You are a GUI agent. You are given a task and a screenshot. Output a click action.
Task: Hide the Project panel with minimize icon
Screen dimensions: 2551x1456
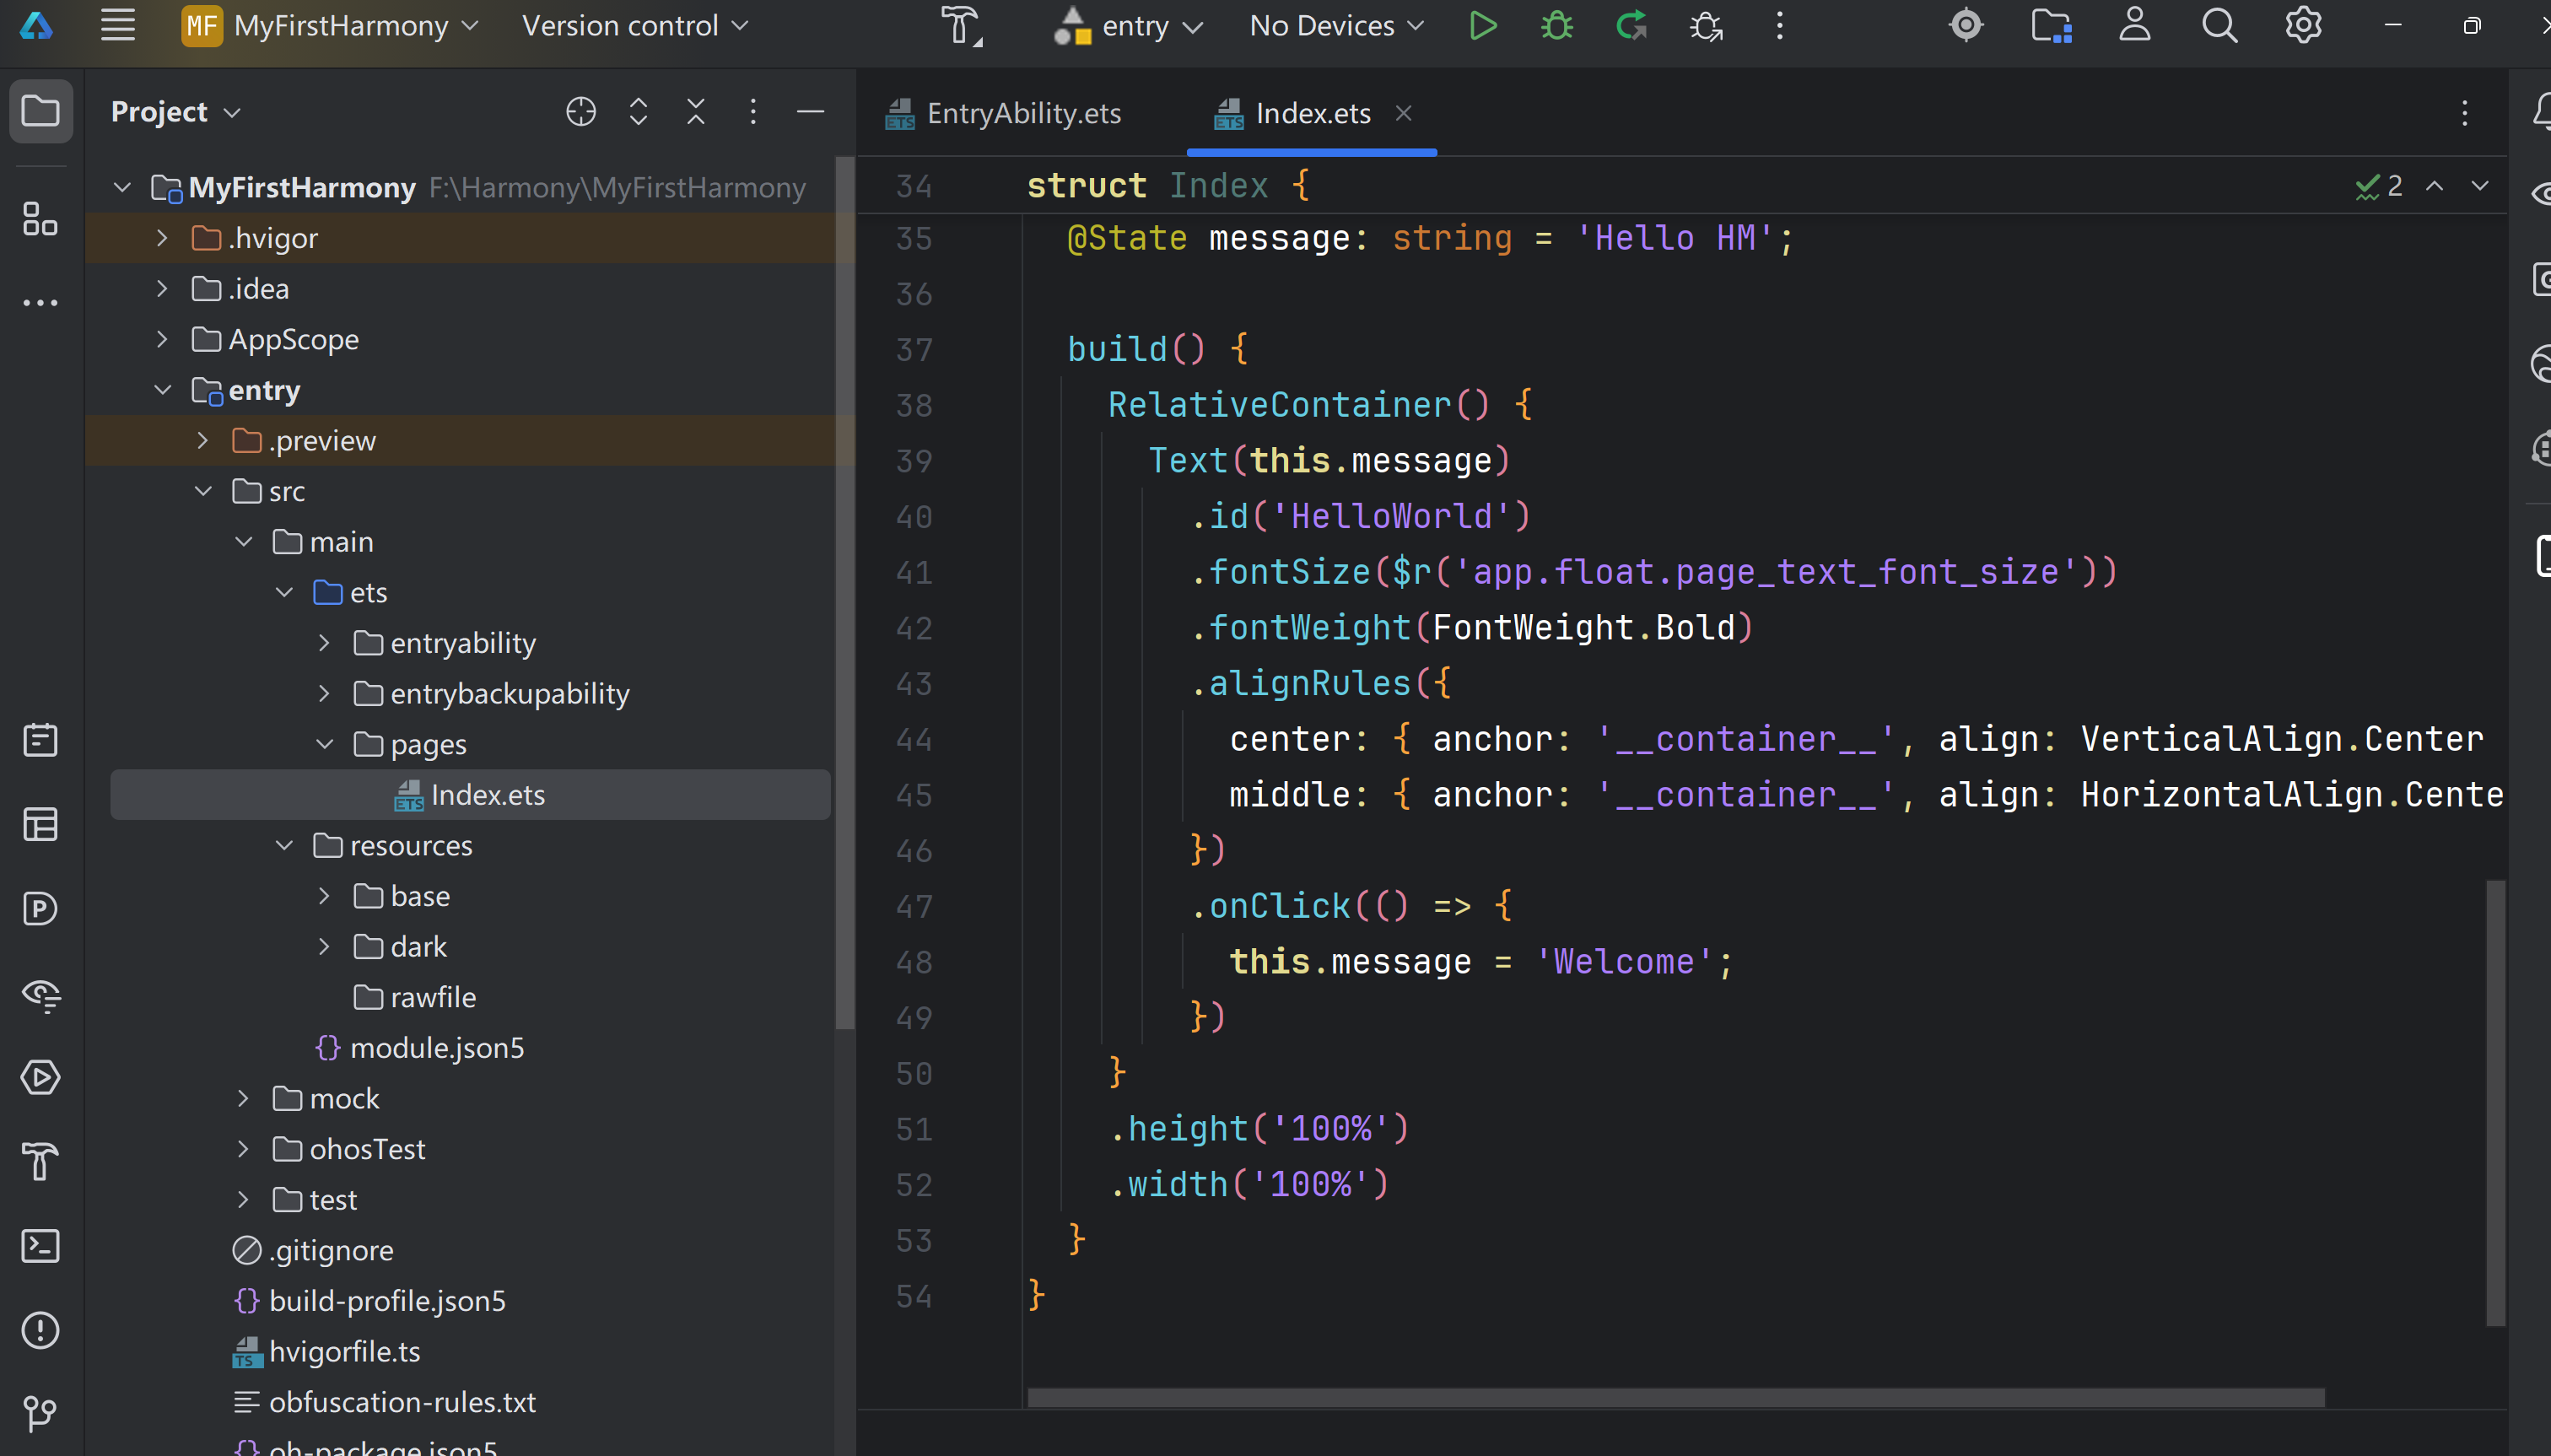(811, 112)
